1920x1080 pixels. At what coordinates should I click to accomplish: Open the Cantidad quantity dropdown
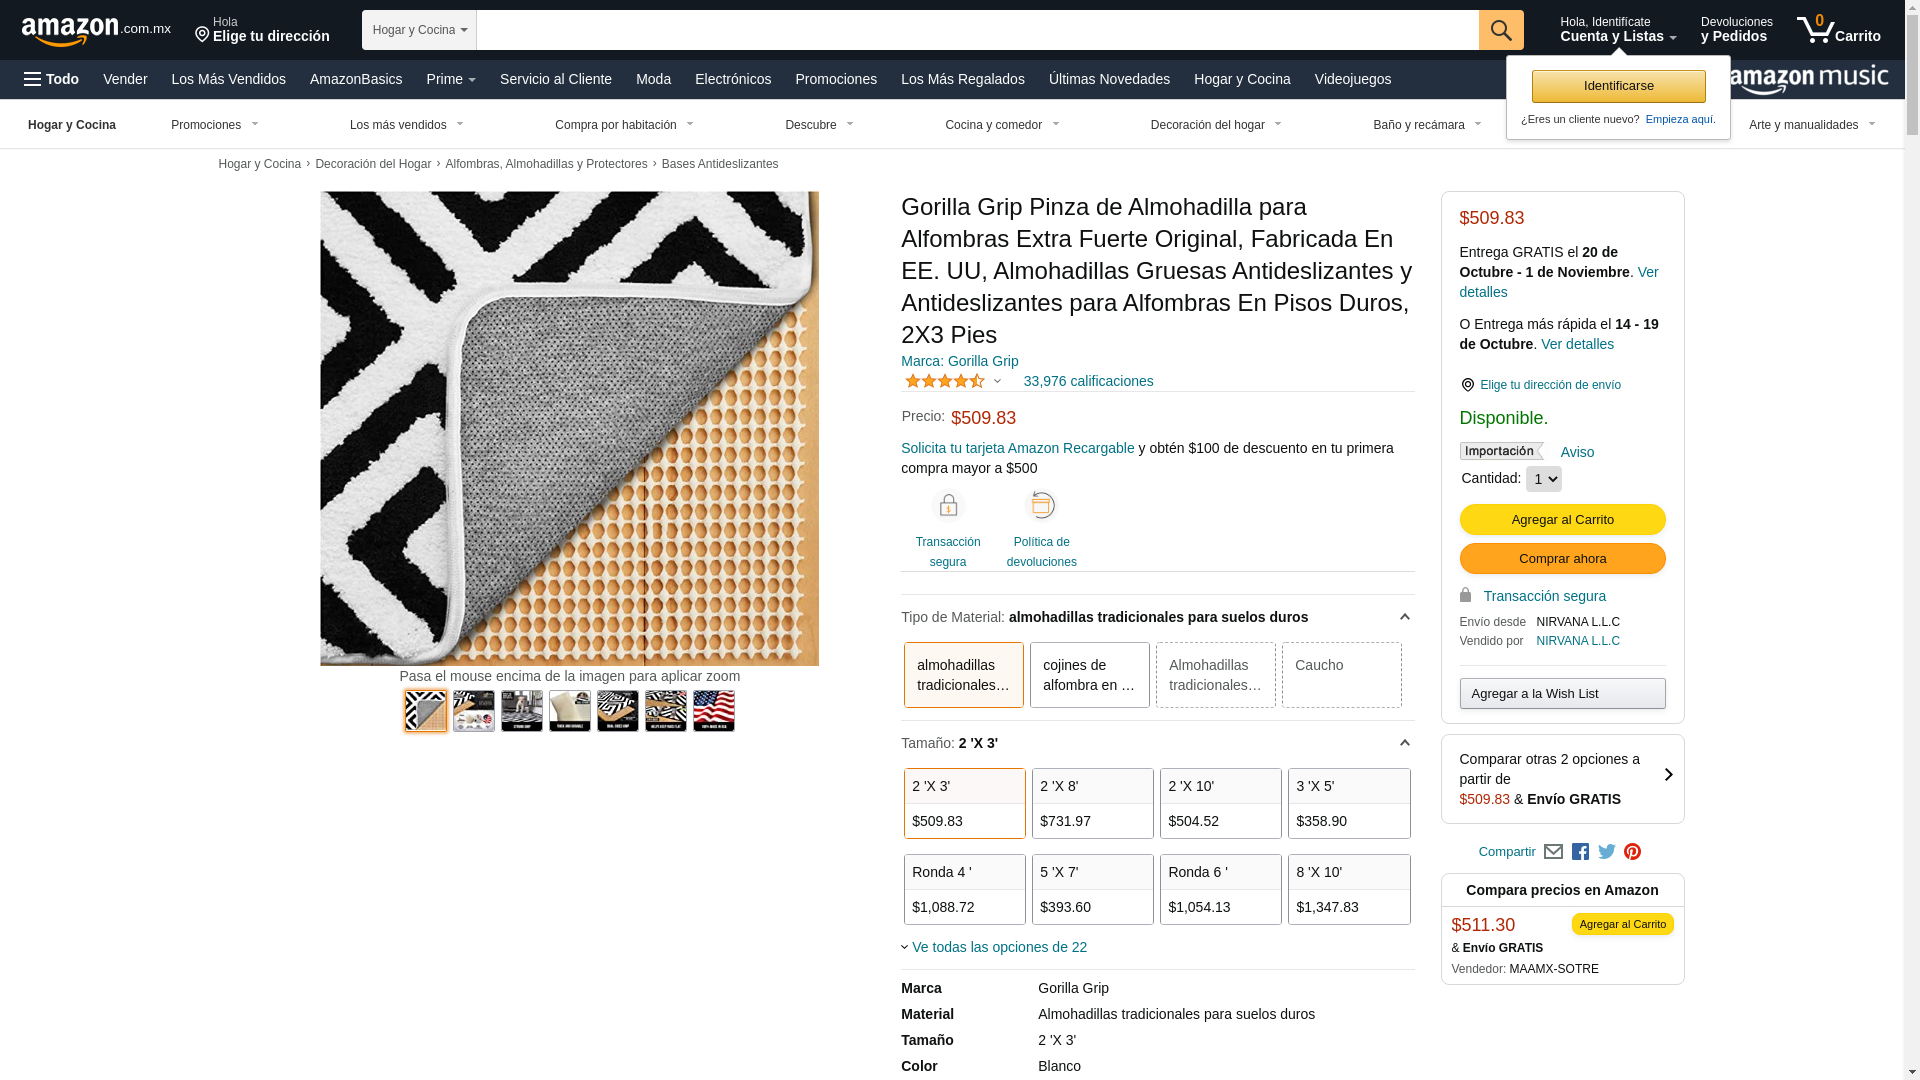point(1543,479)
